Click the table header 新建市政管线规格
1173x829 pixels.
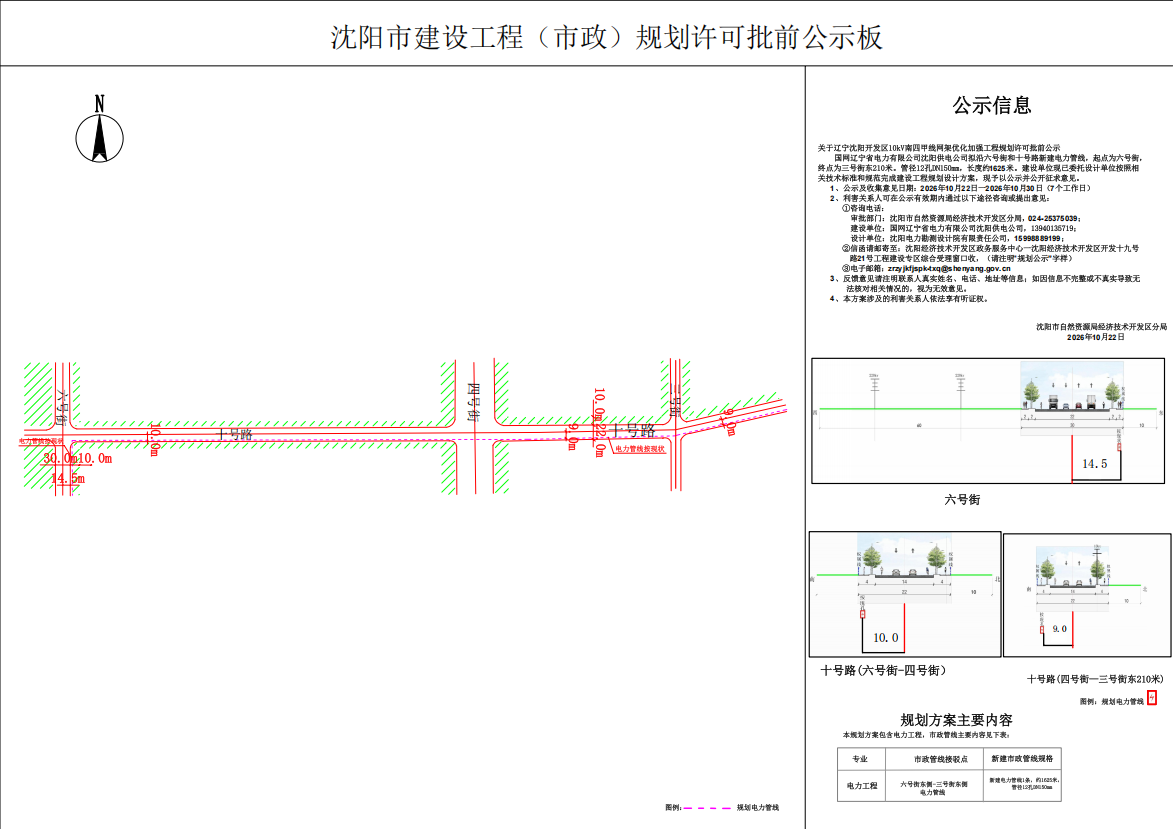tap(1022, 759)
